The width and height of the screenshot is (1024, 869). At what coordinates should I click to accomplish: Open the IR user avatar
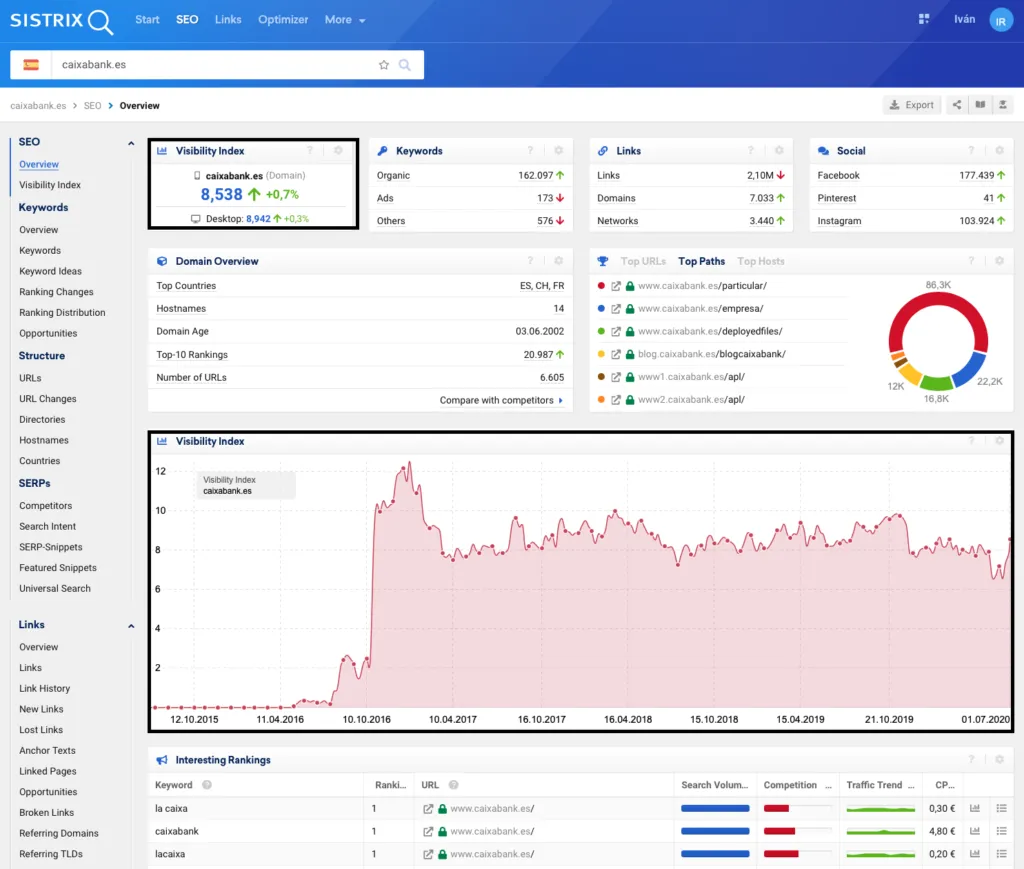pos(1000,20)
